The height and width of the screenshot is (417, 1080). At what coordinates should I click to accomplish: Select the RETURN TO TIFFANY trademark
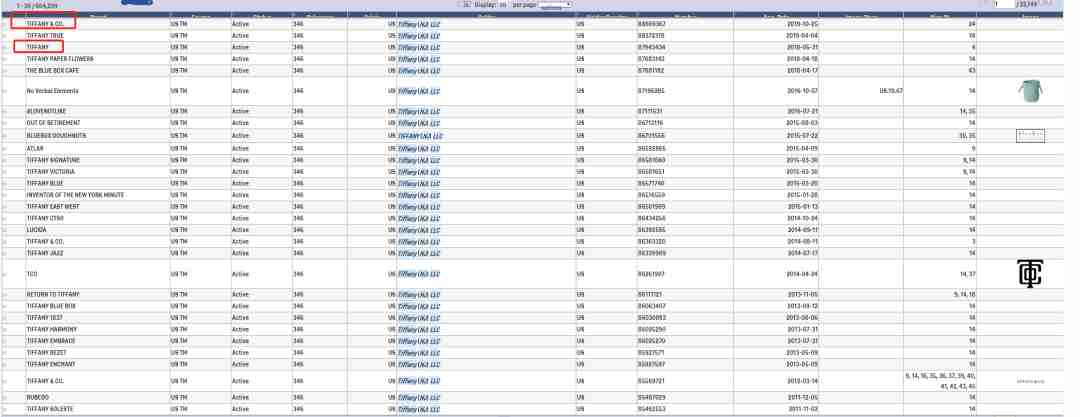53,294
